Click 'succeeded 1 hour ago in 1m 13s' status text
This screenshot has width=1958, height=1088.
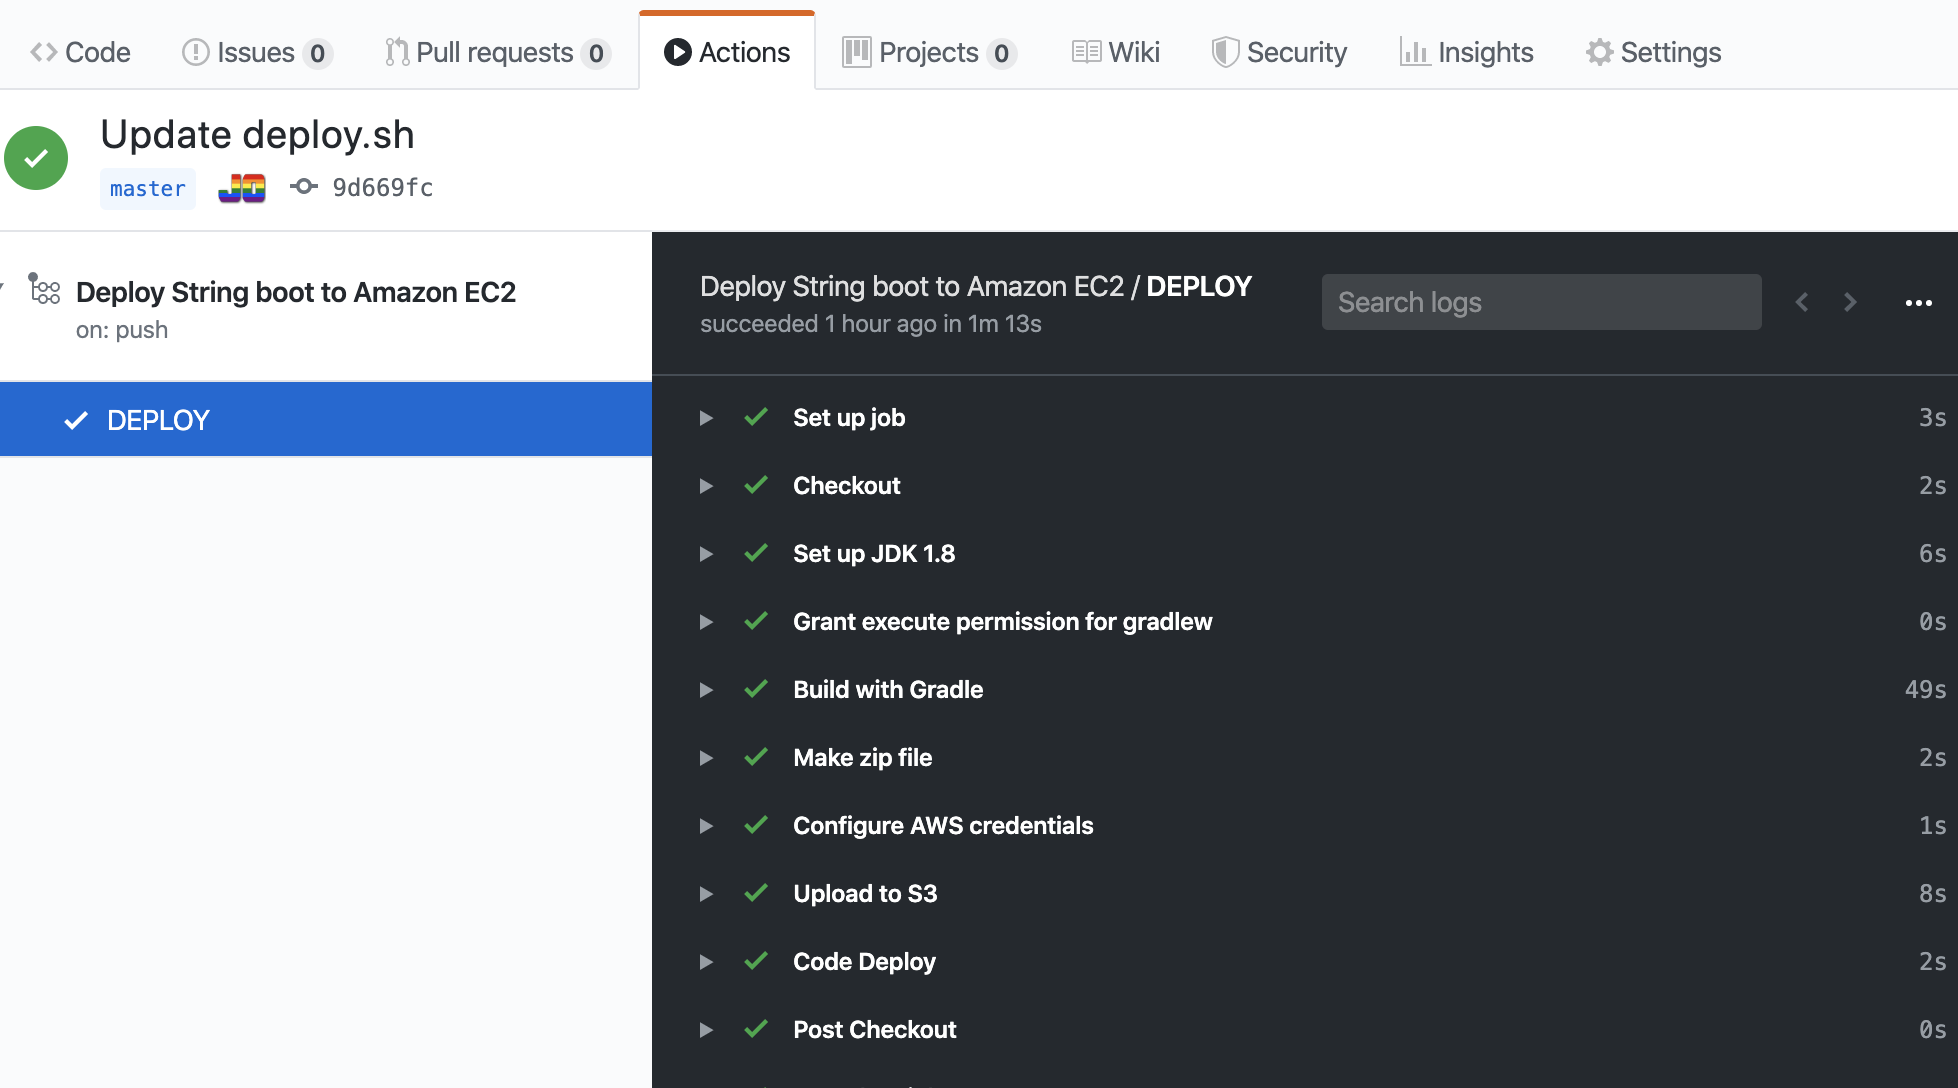coord(870,324)
